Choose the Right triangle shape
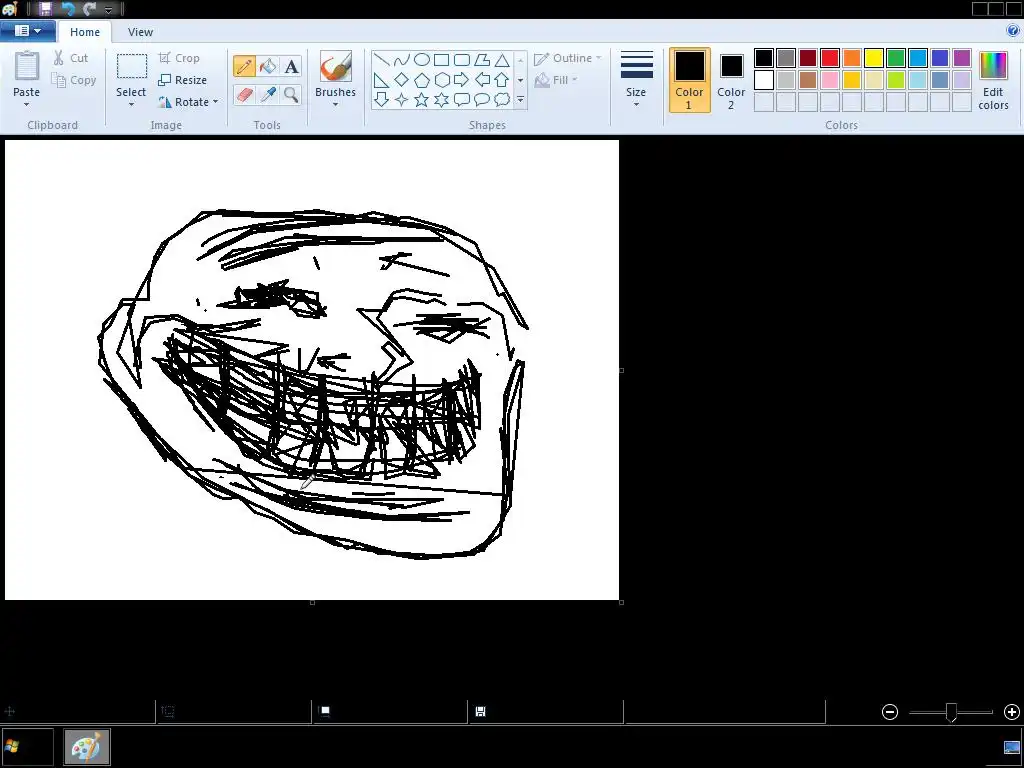1024x768 pixels. pyautogui.click(x=382, y=80)
